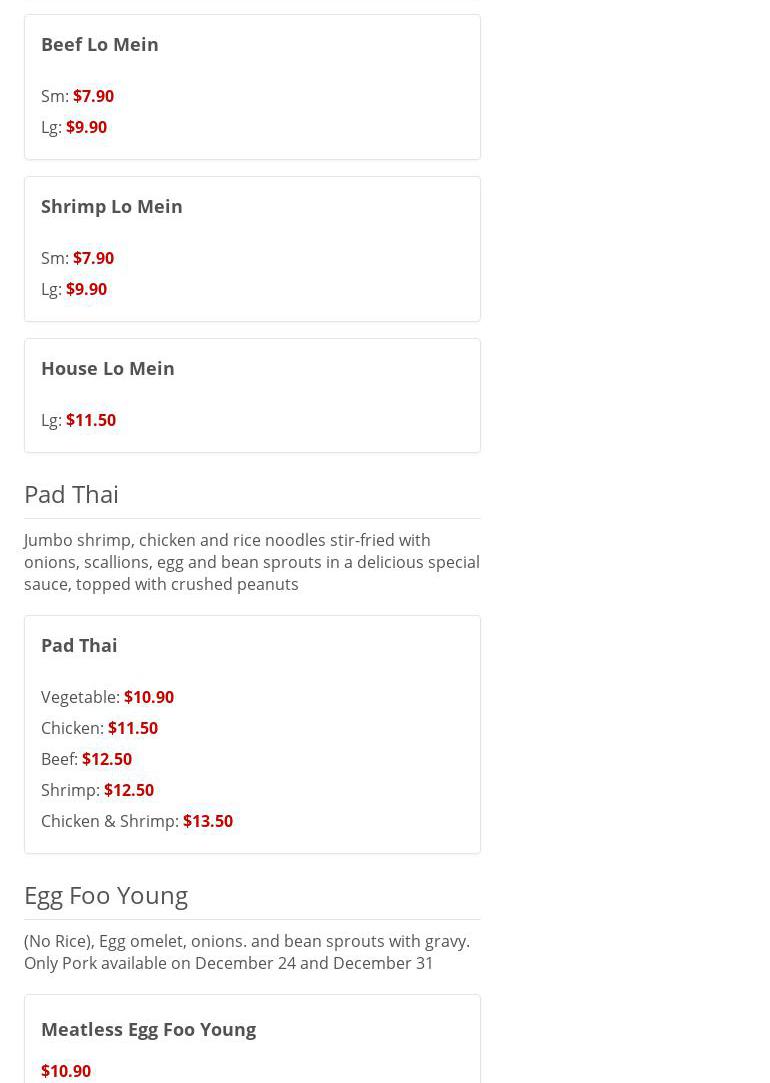
Task: Click Meatless Egg Foo Young $10.90 price
Action: tap(66, 1071)
